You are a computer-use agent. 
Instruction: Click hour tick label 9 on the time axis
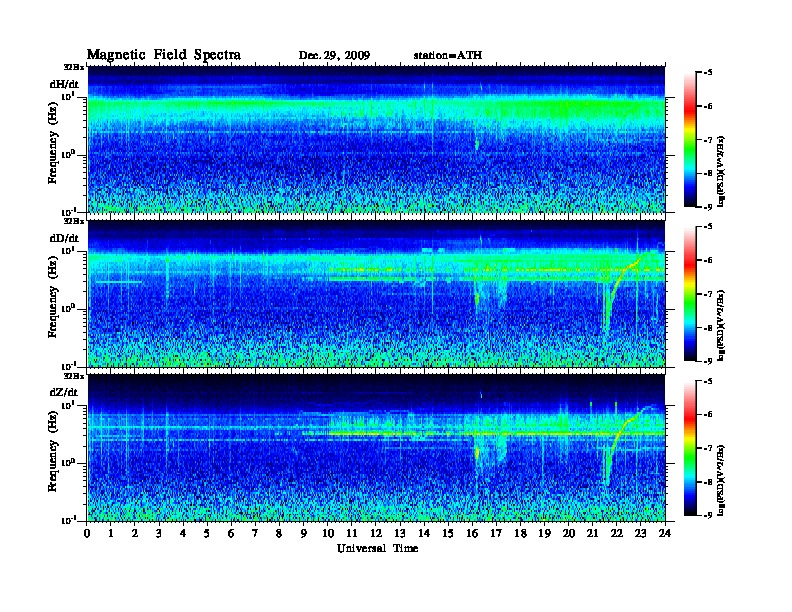304,534
